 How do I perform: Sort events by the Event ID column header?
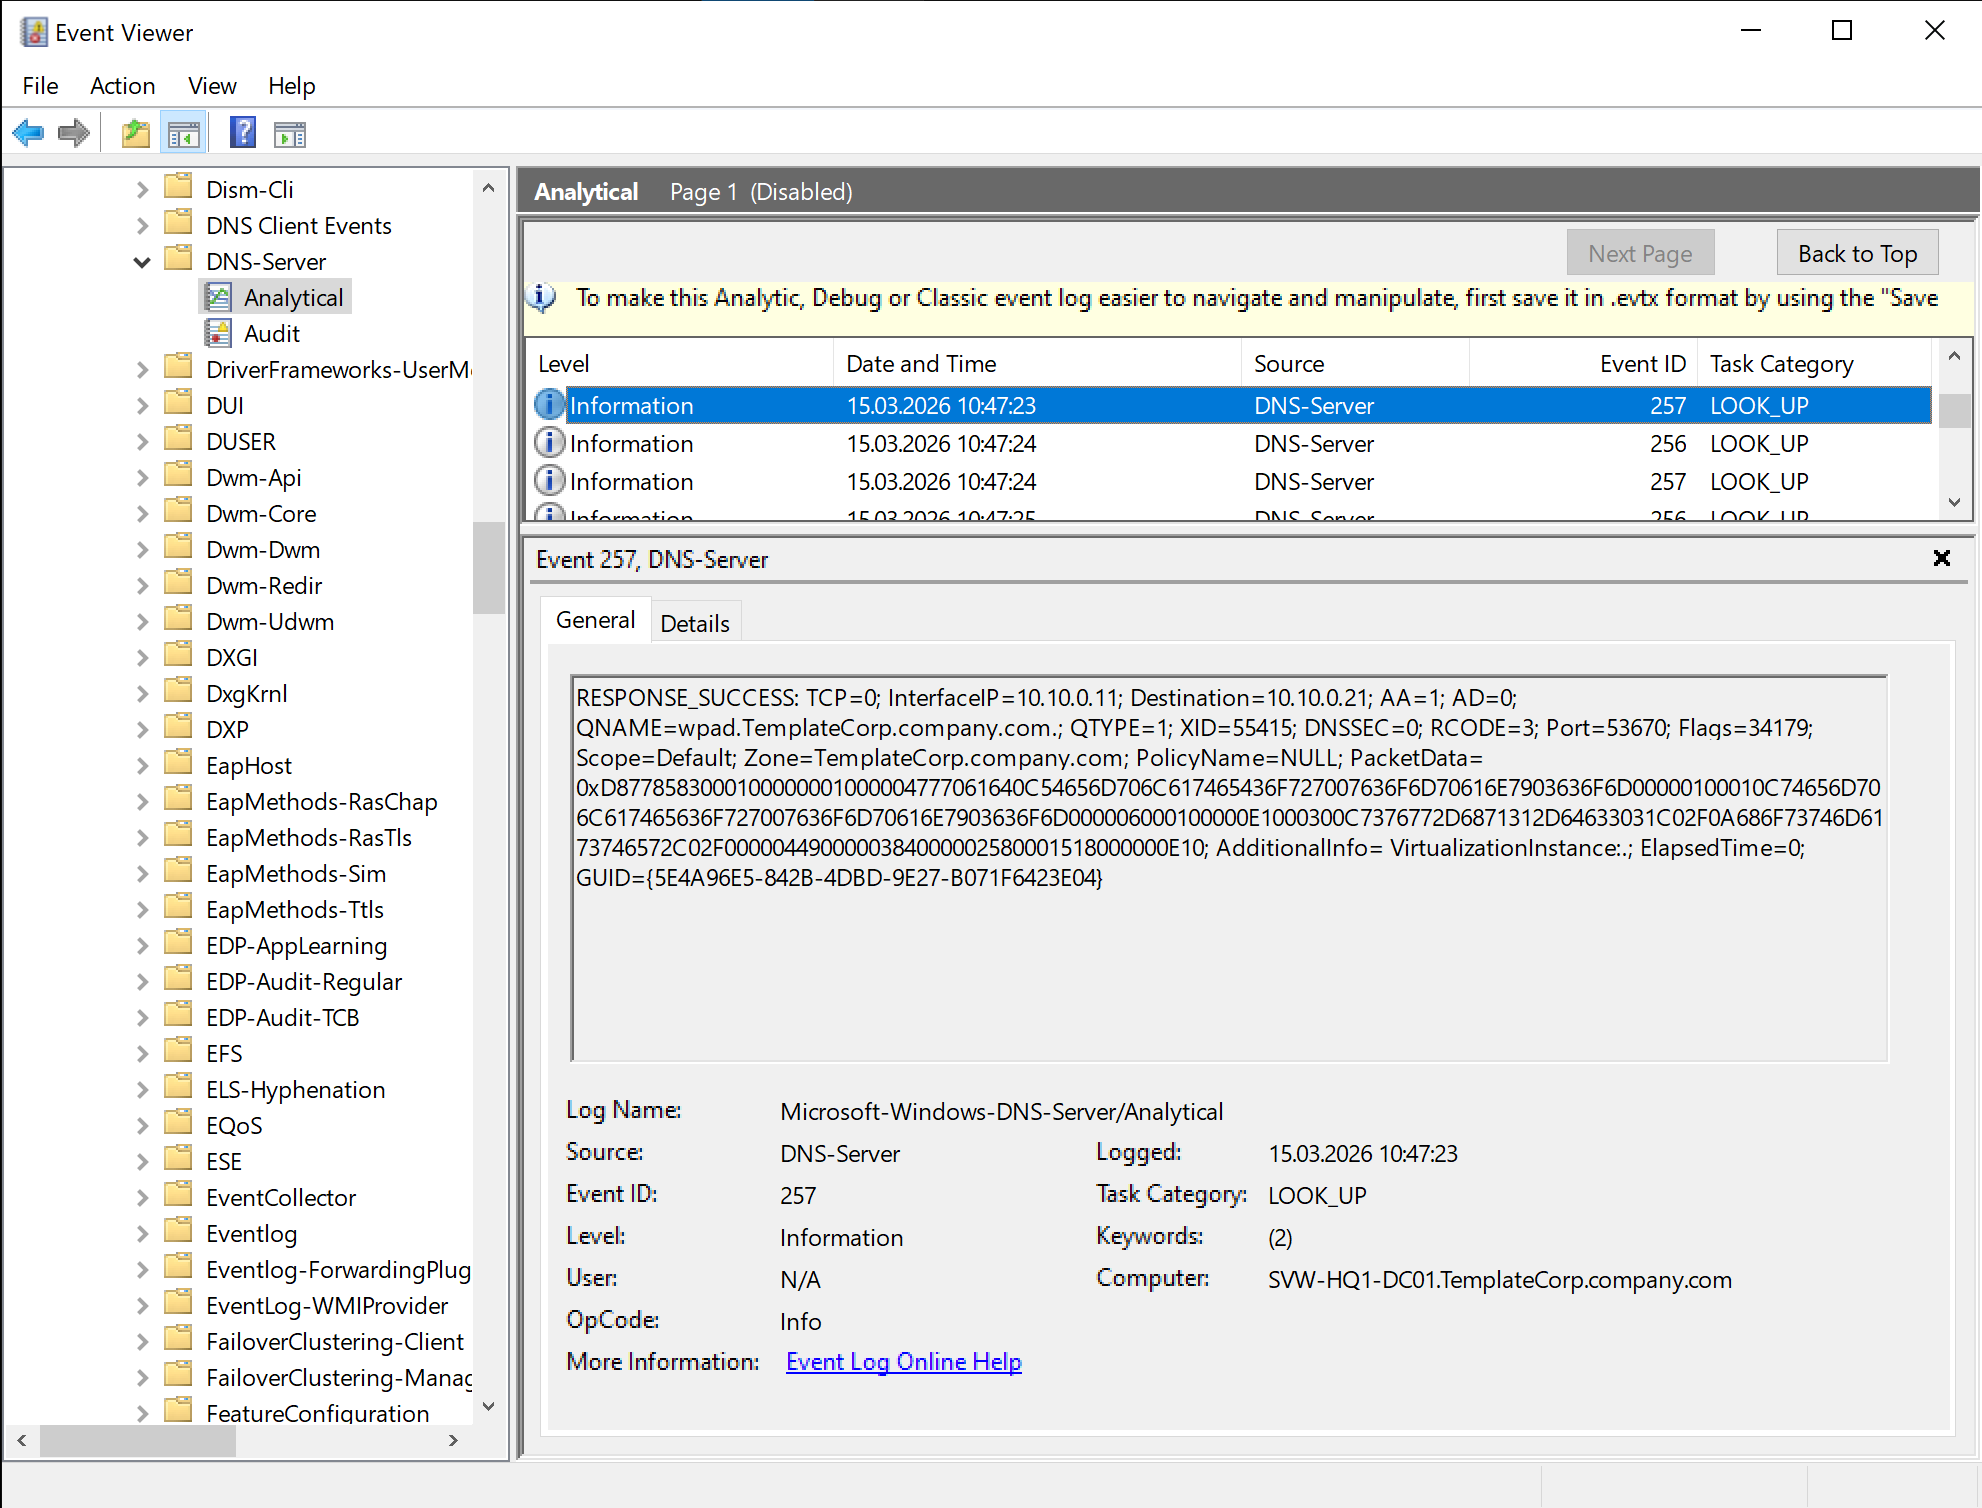(1641, 364)
